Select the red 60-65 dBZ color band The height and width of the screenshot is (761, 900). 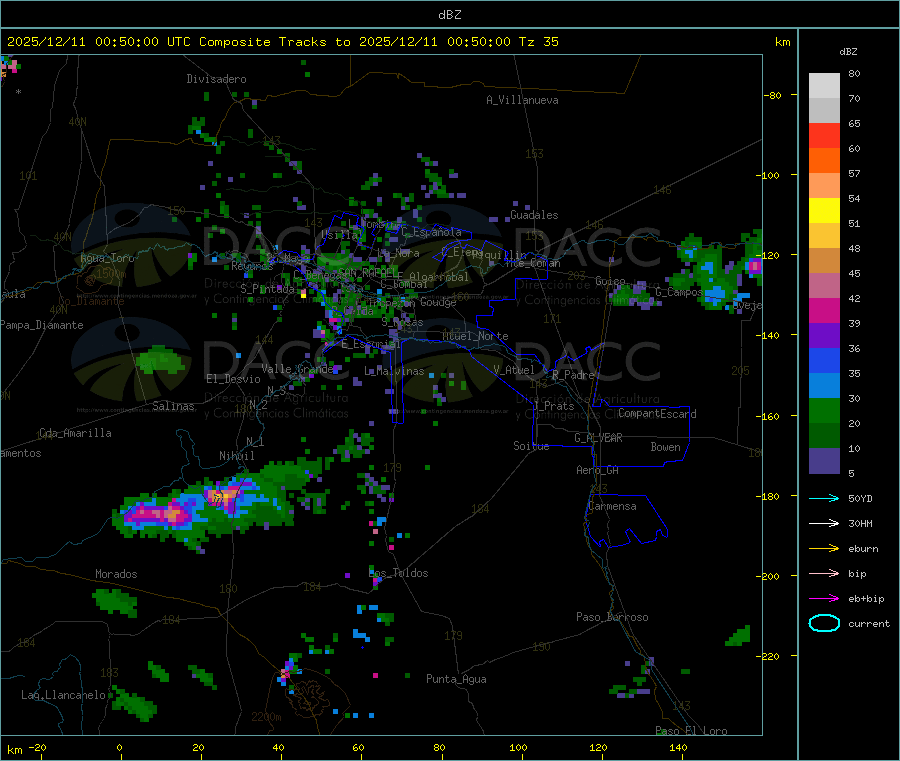pos(824,135)
